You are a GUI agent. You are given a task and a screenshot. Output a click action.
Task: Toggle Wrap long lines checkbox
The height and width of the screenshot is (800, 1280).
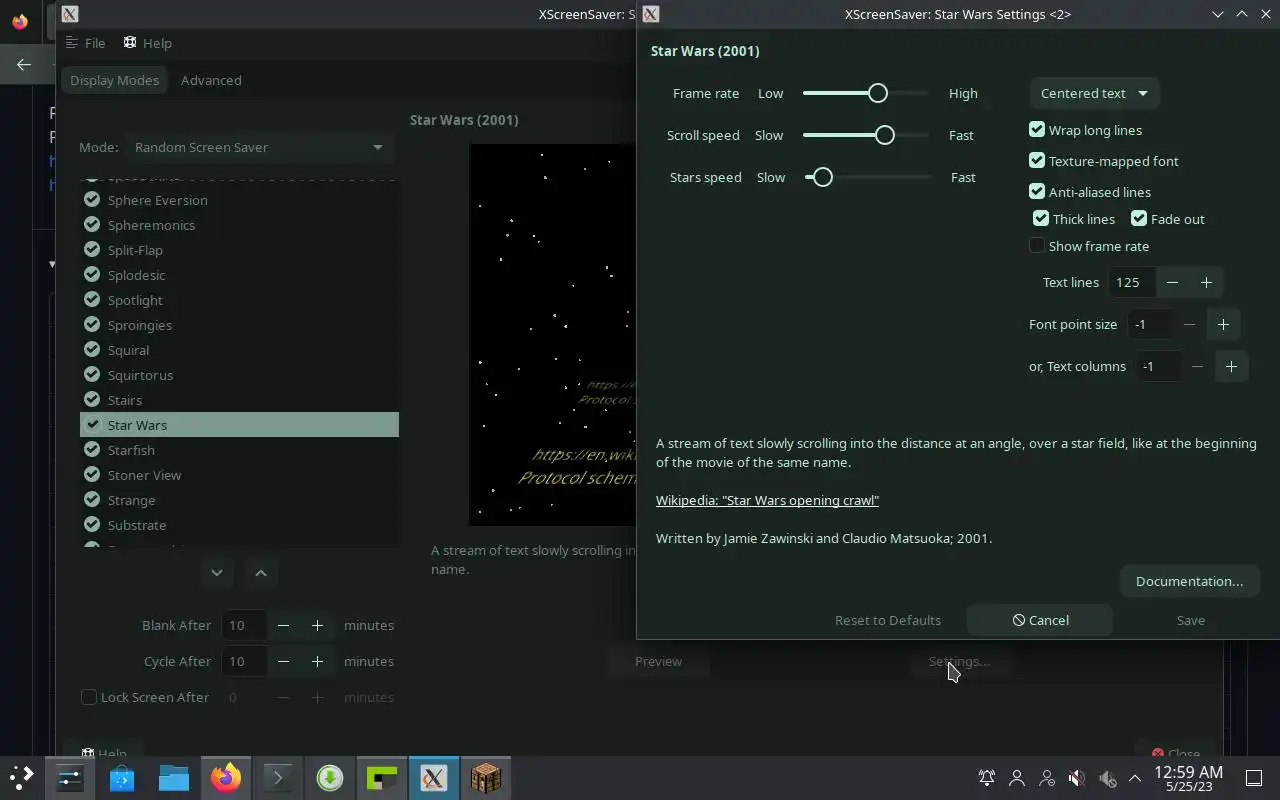point(1037,129)
